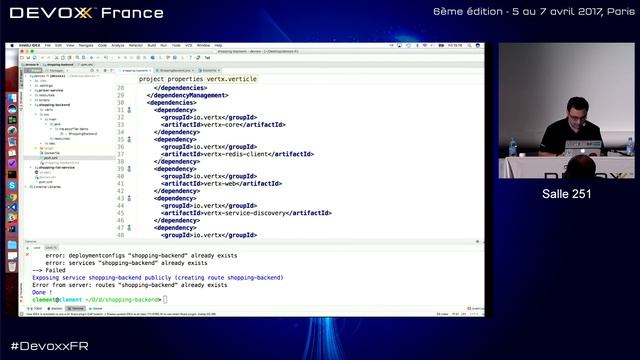Open the View menu
The width and height of the screenshot is (640, 360).
pyautogui.click(x=70, y=45)
